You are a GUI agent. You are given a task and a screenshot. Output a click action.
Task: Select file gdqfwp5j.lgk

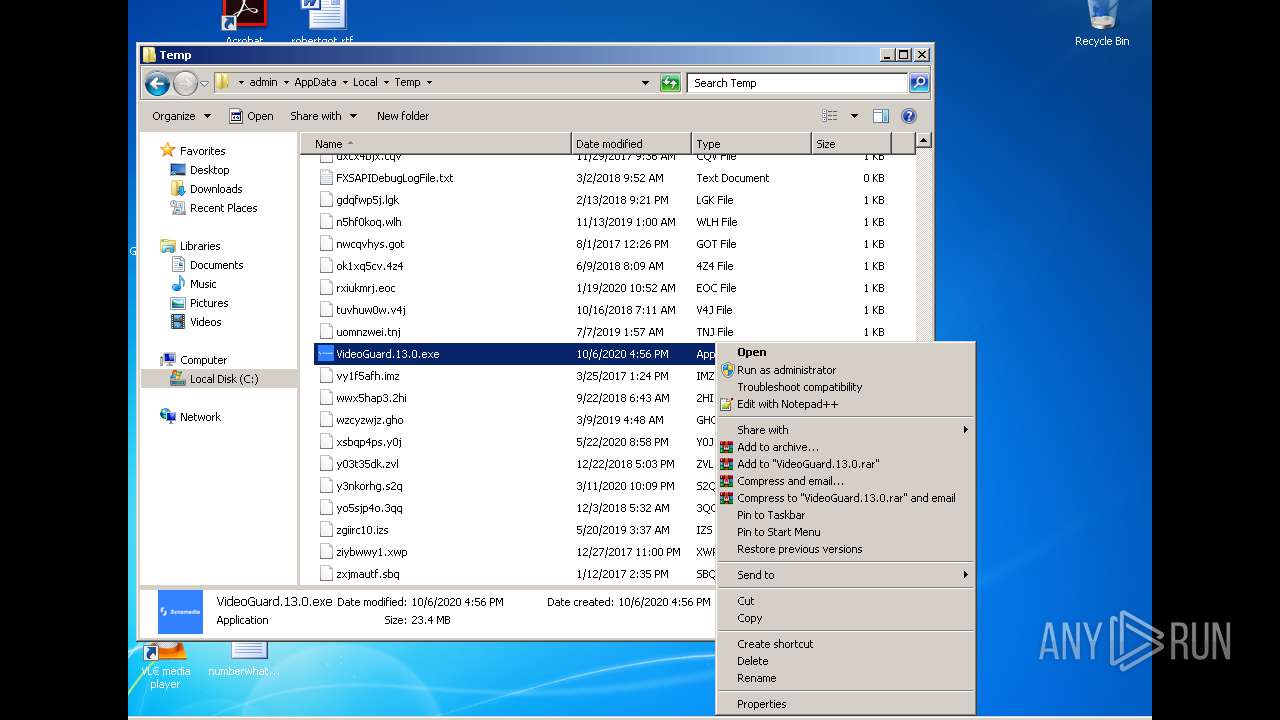(x=367, y=200)
